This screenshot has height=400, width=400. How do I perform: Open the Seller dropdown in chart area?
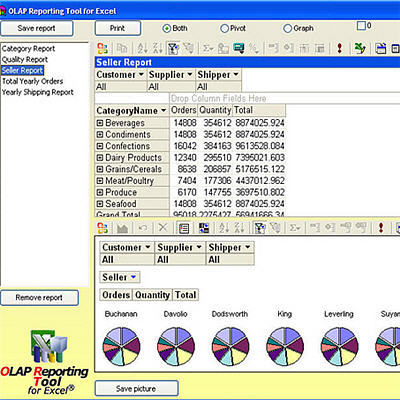133,277
